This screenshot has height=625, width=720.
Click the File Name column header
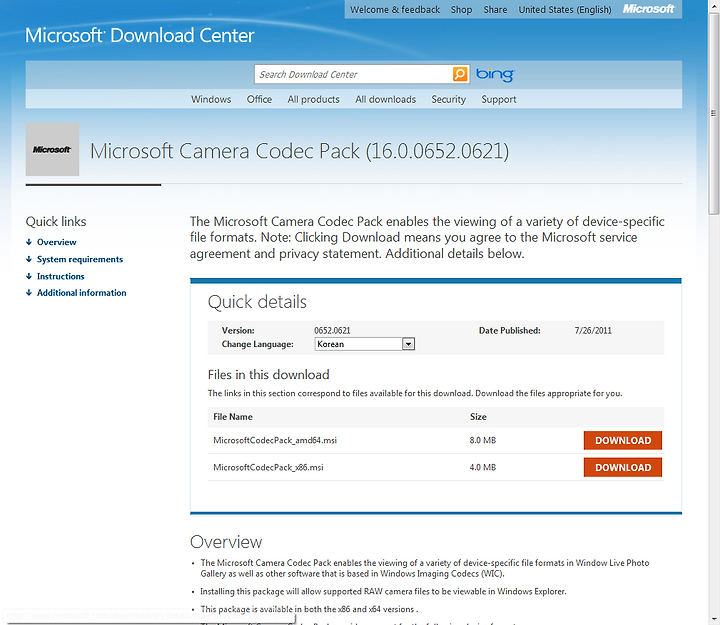coord(233,417)
